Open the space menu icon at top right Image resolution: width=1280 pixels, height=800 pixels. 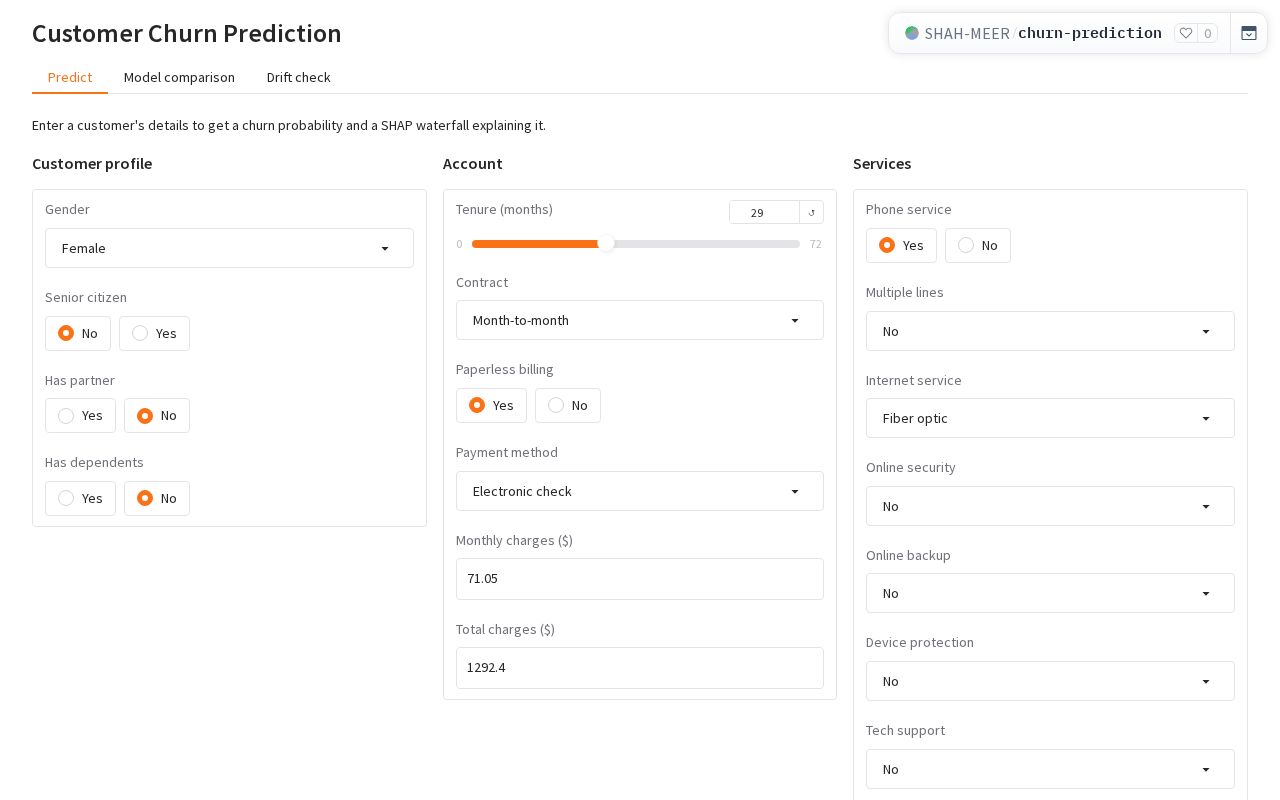coord(1249,33)
